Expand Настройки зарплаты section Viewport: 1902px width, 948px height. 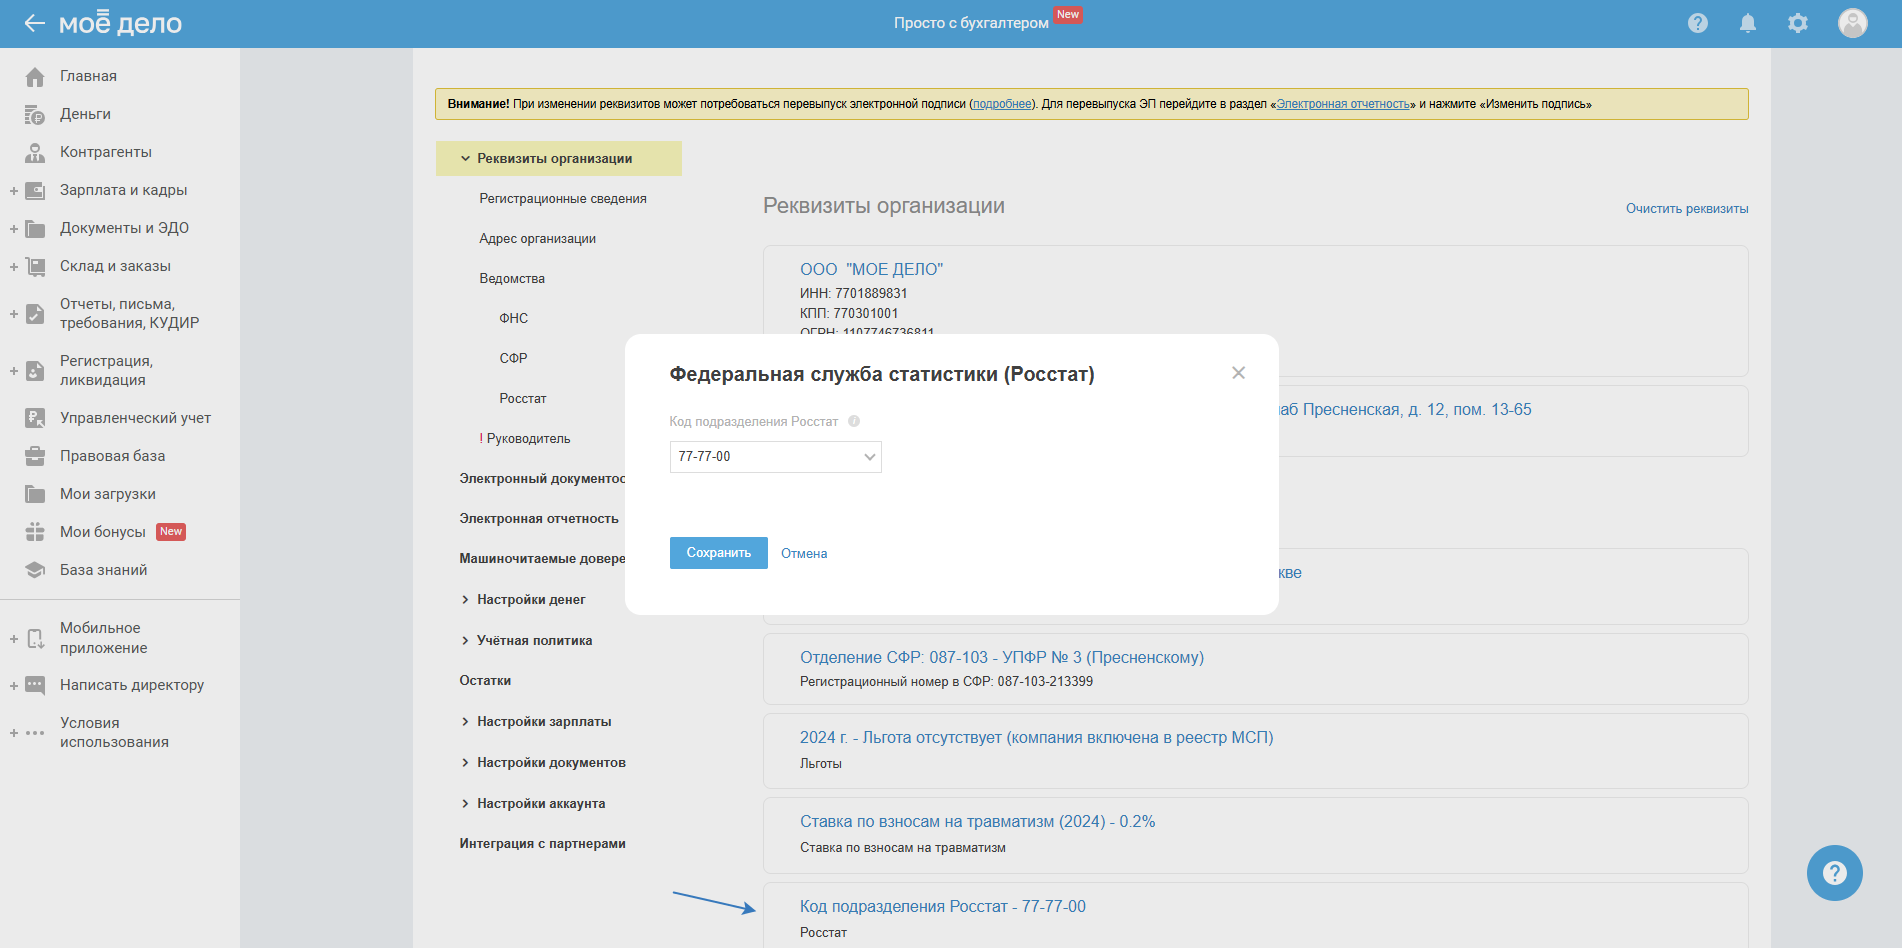click(465, 722)
